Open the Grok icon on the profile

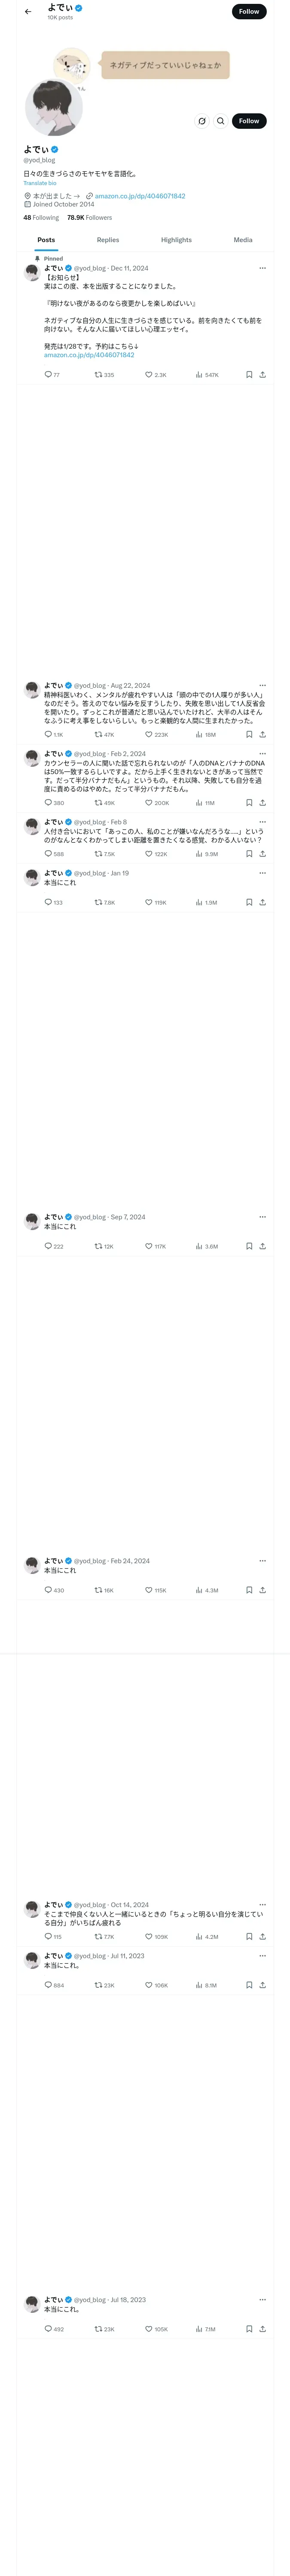click(x=202, y=121)
